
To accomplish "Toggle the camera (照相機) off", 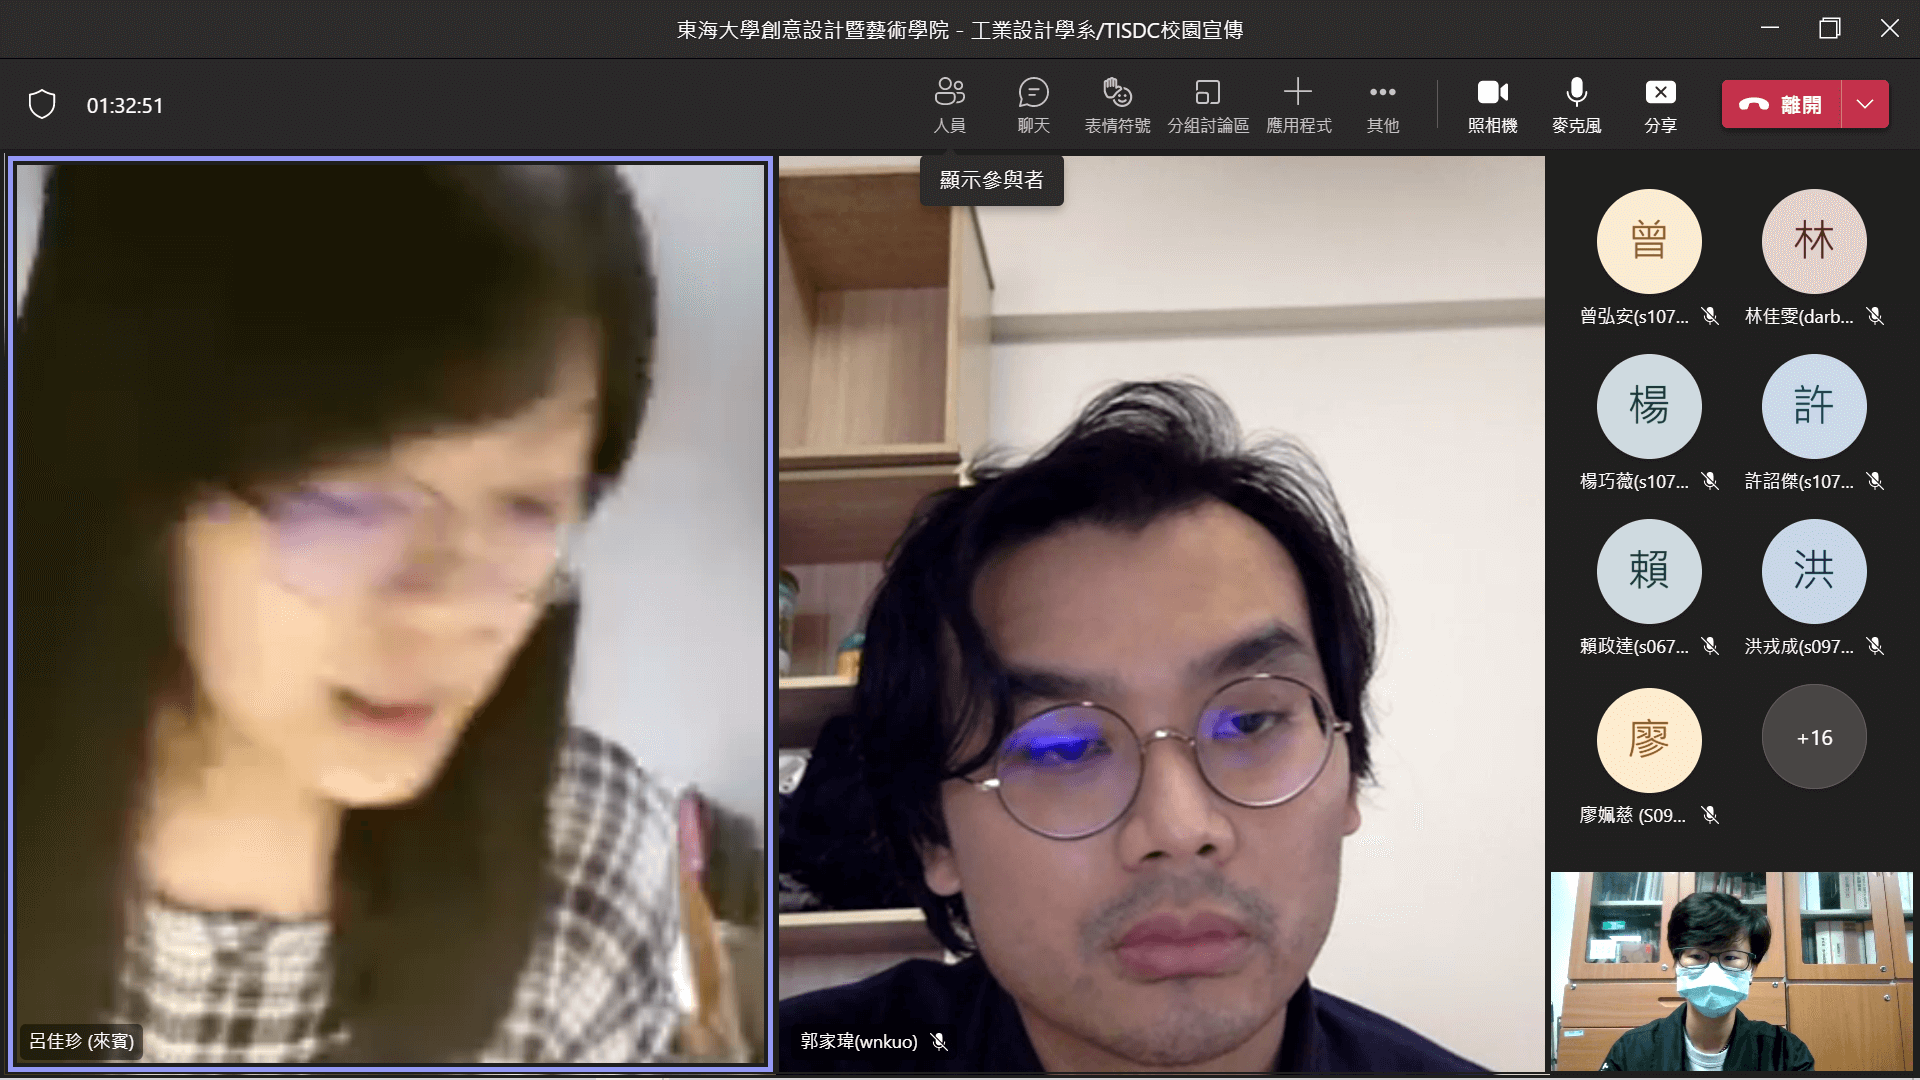I will (x=1492, y=104).
